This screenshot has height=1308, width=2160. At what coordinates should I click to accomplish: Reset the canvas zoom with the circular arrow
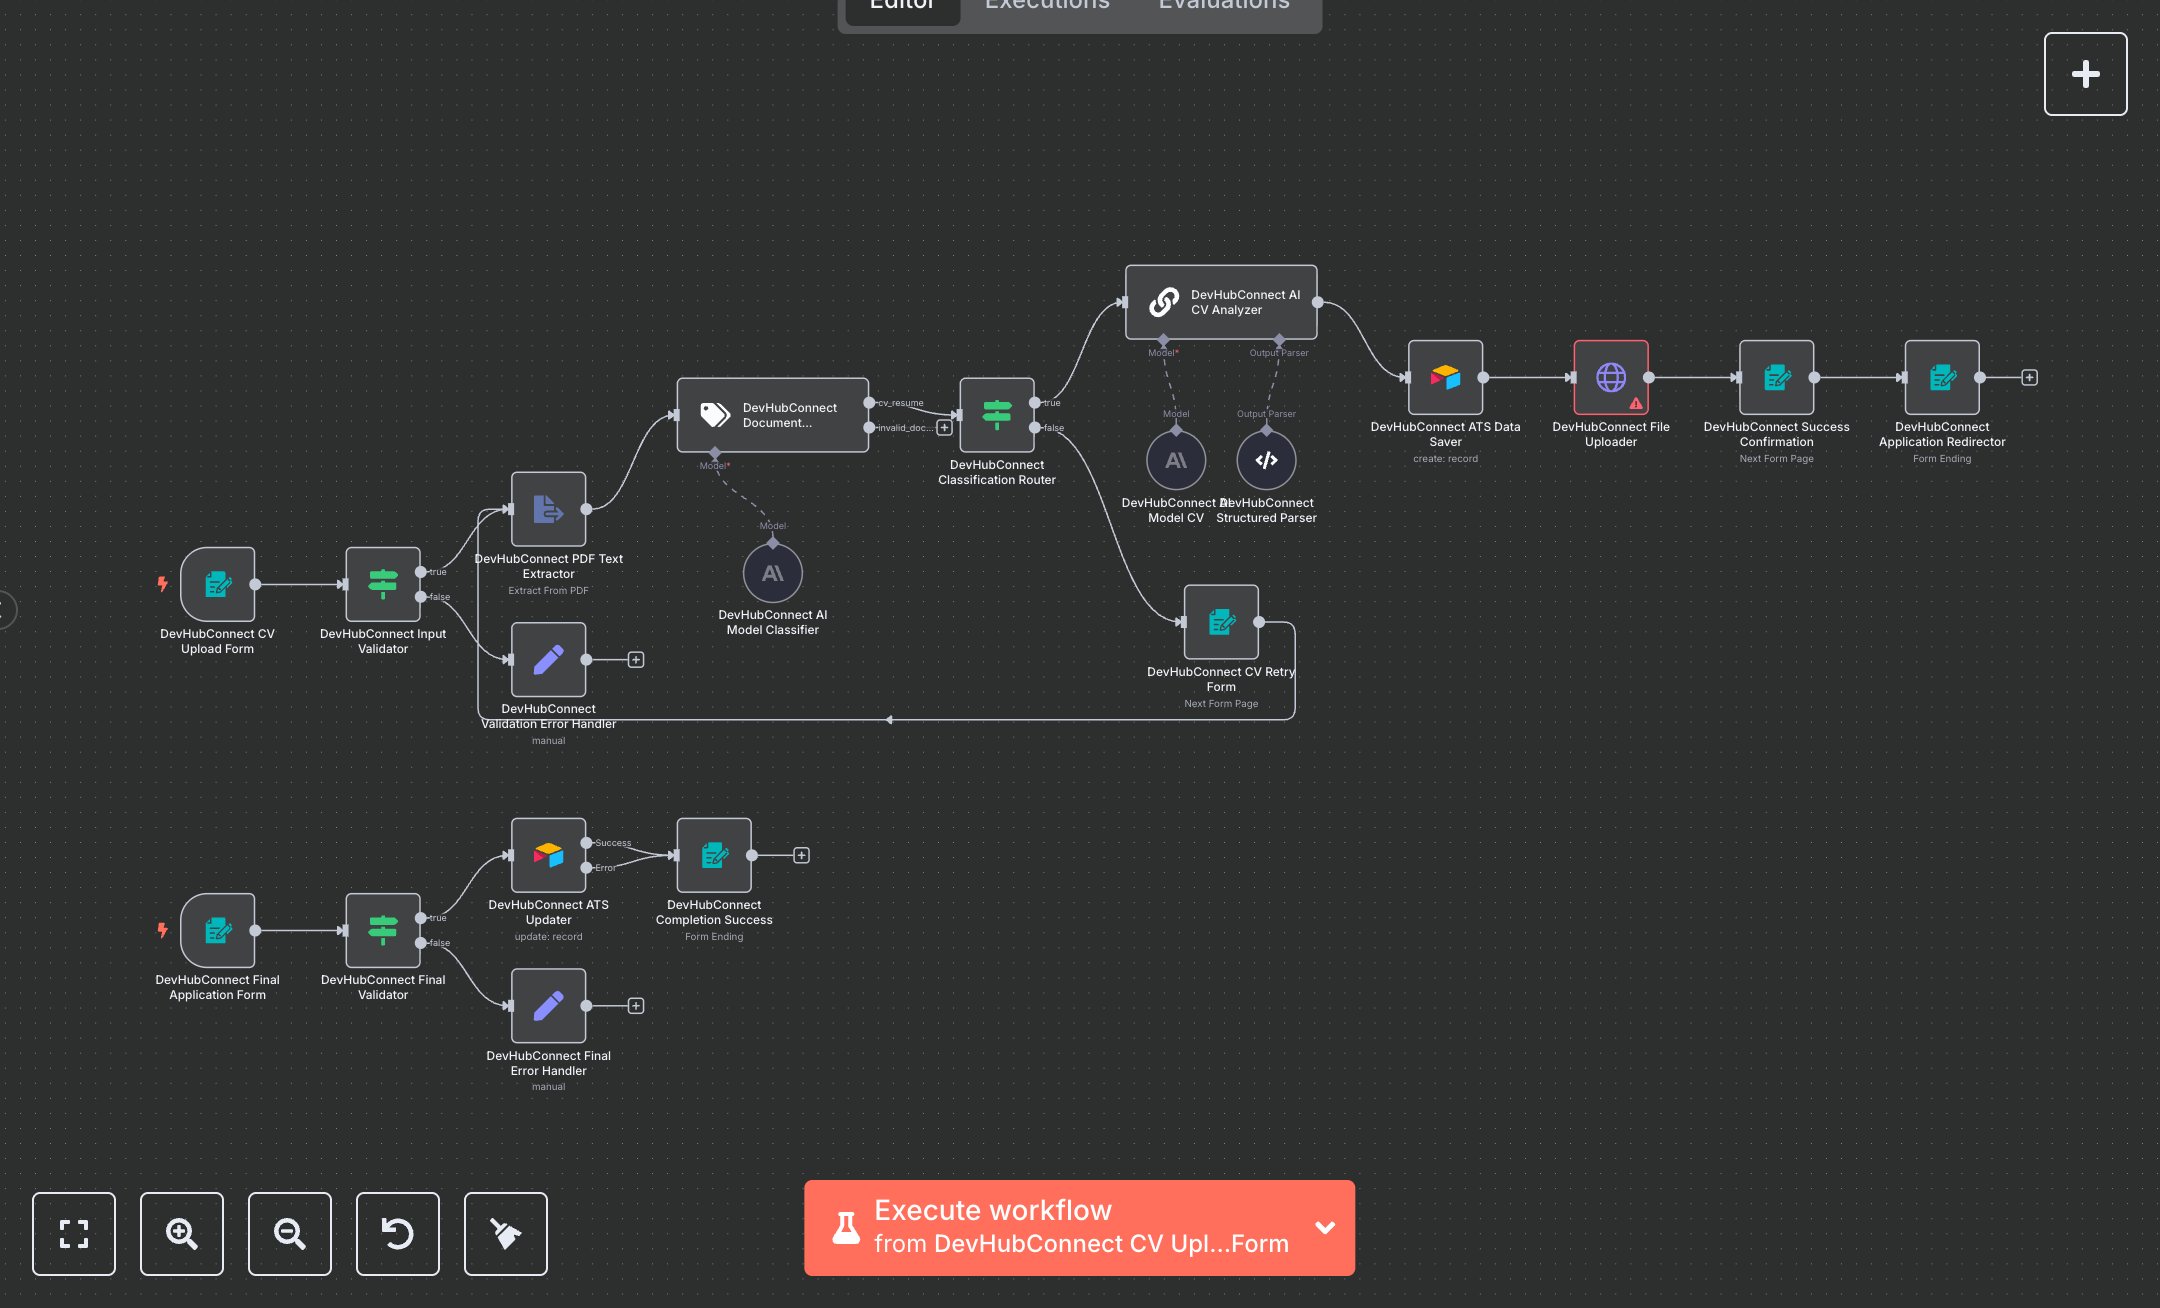click(397, 1234)
